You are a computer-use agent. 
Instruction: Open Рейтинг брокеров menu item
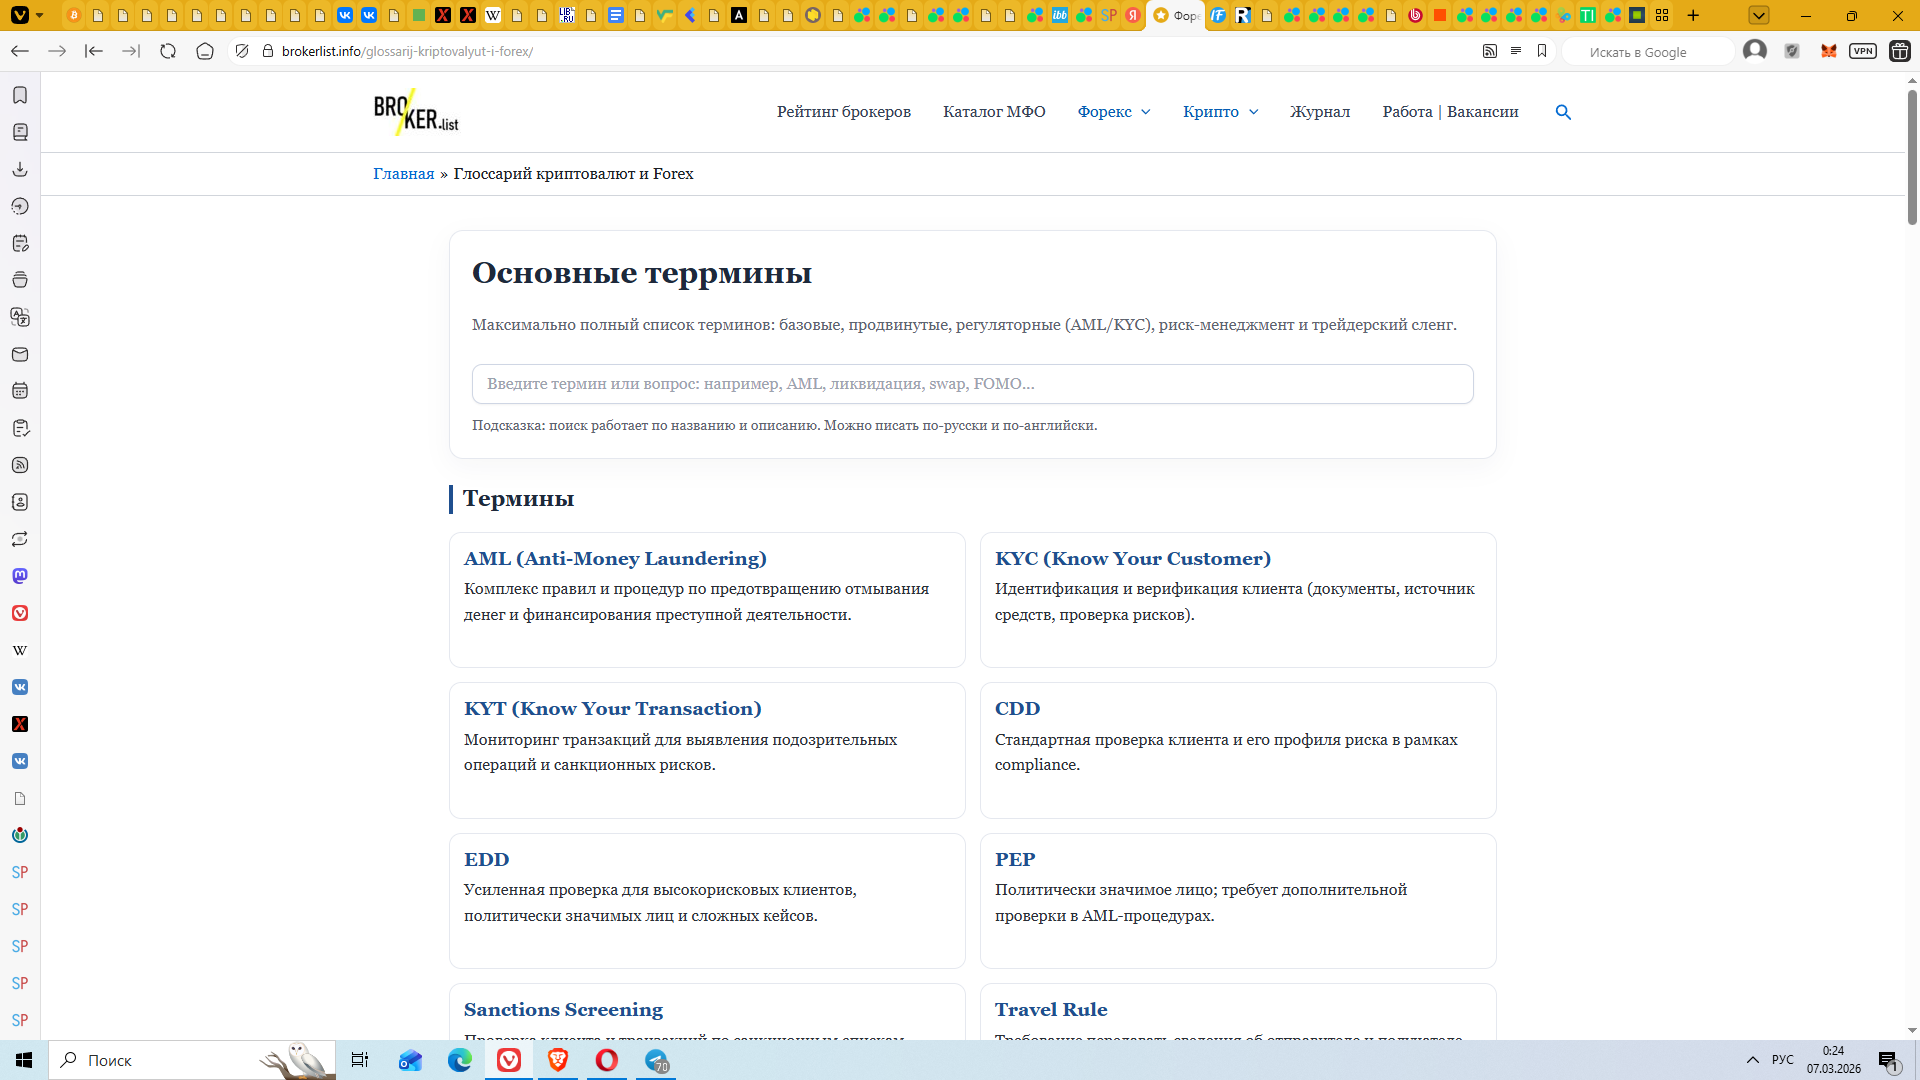tap(843, 112)
